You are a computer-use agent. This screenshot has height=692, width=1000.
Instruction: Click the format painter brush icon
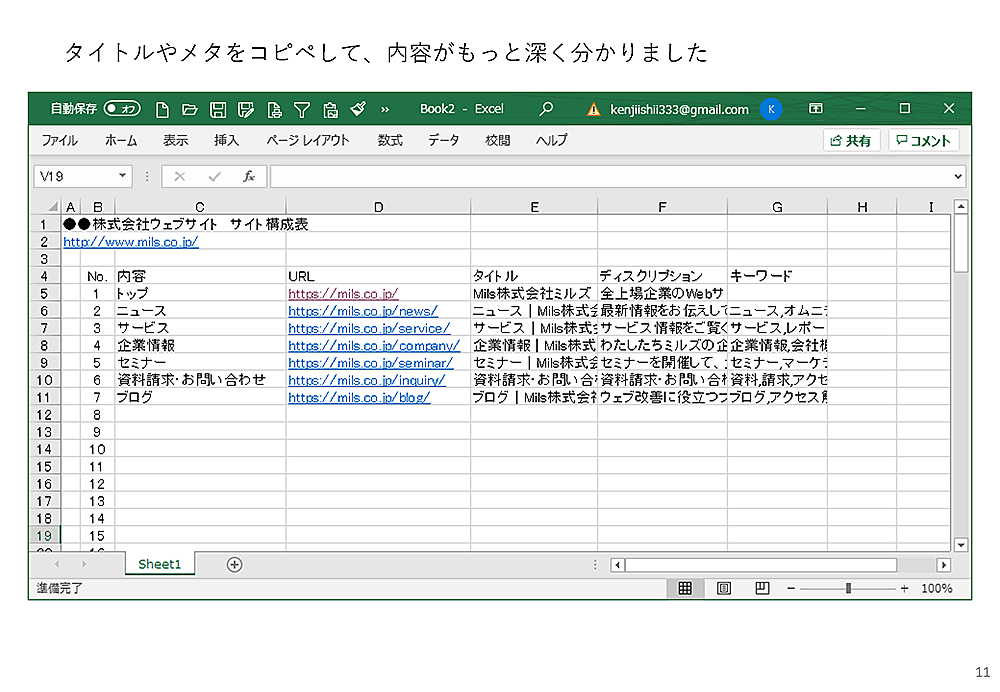point(358,109)
